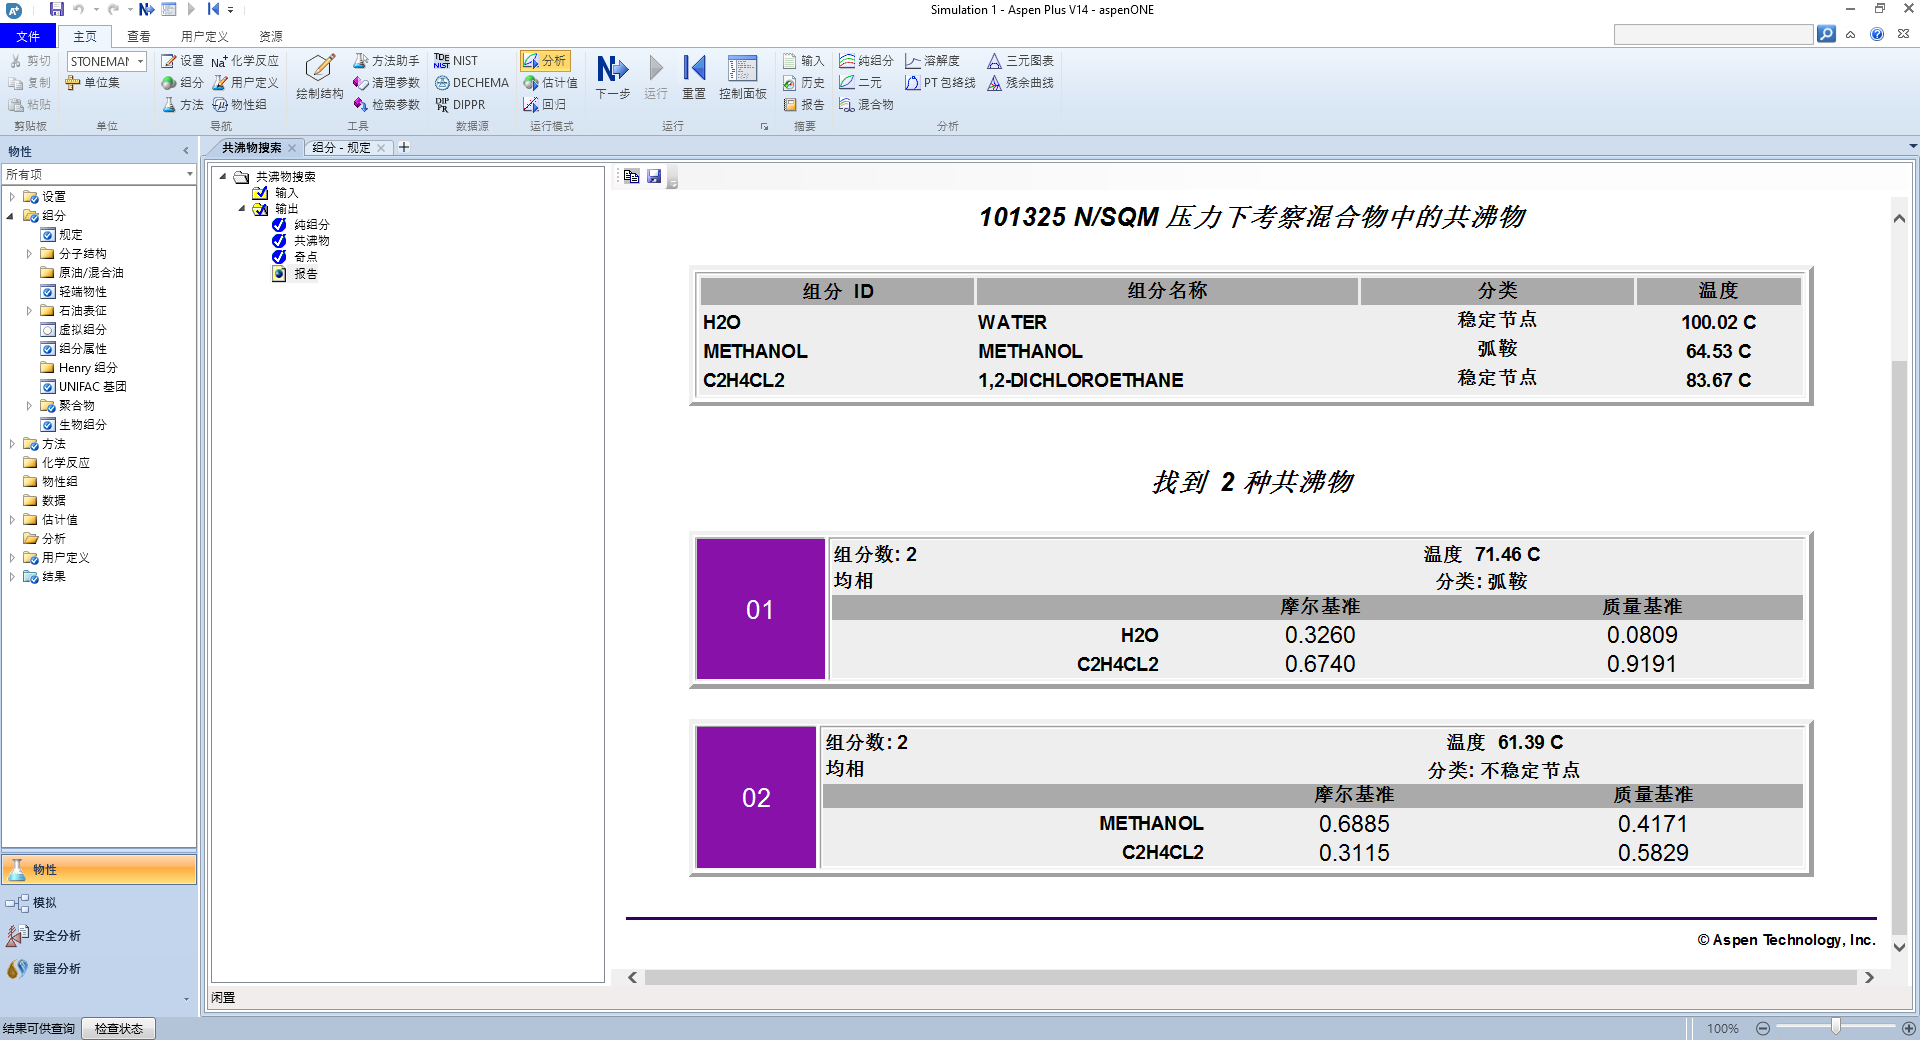Screen dimensions: 1920x1040
Task: Switch to the 查看 ribbon tab
Action: (x=138, y=36)
